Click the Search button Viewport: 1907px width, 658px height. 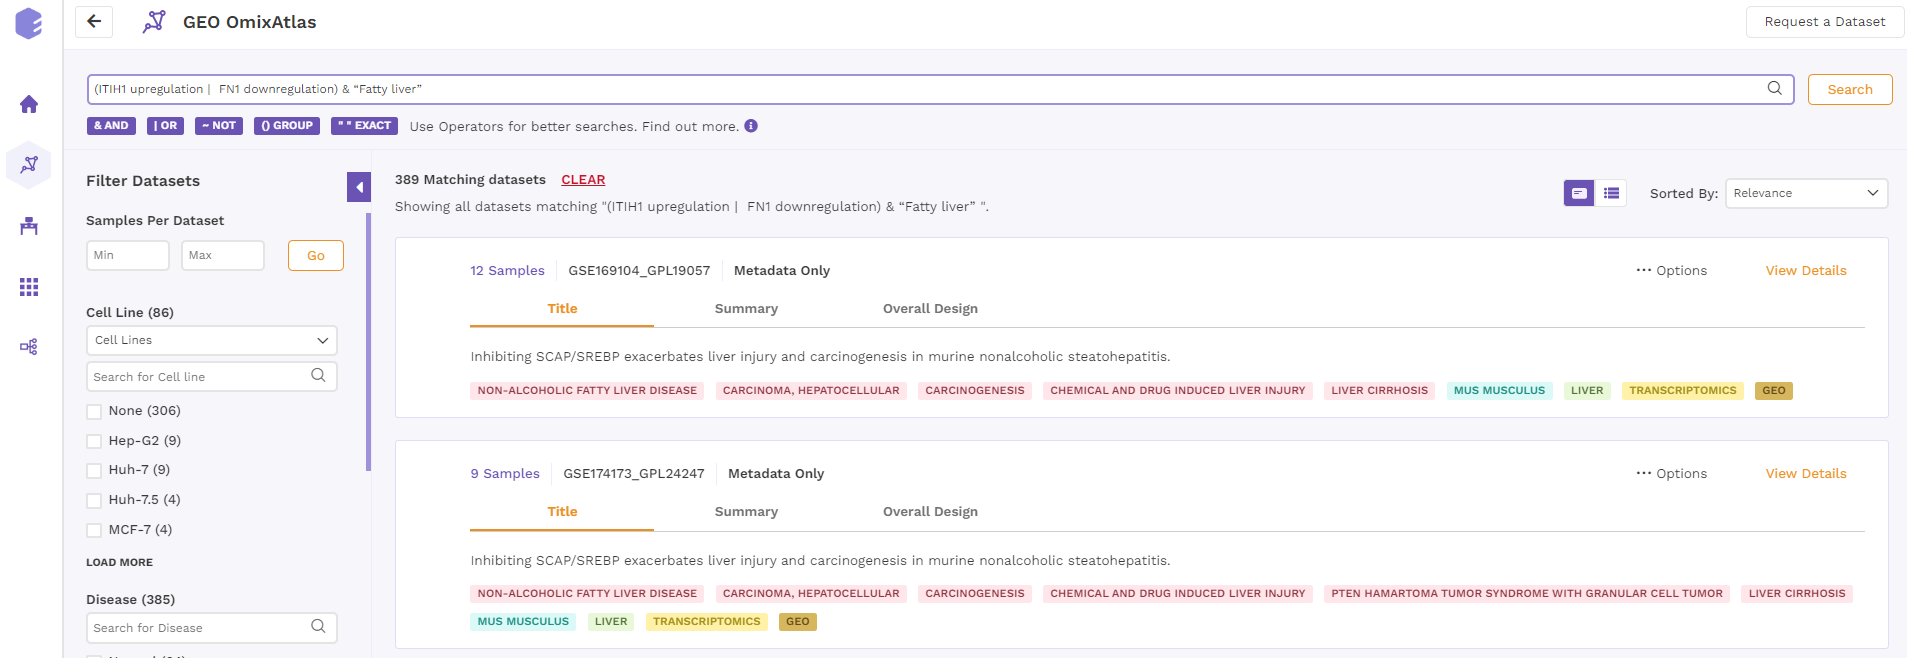(x=1850, y=89)
